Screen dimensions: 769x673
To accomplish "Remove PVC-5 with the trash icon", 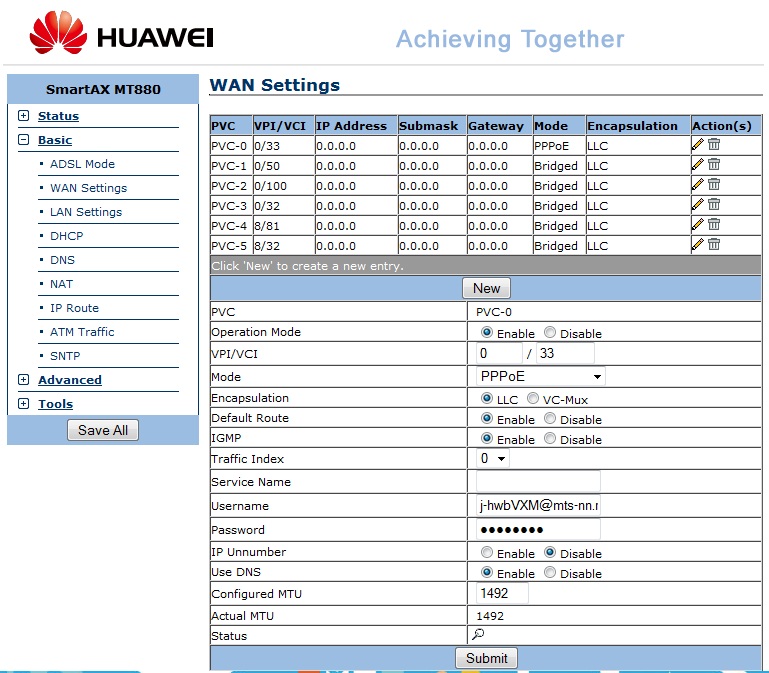I will [714, 244].
